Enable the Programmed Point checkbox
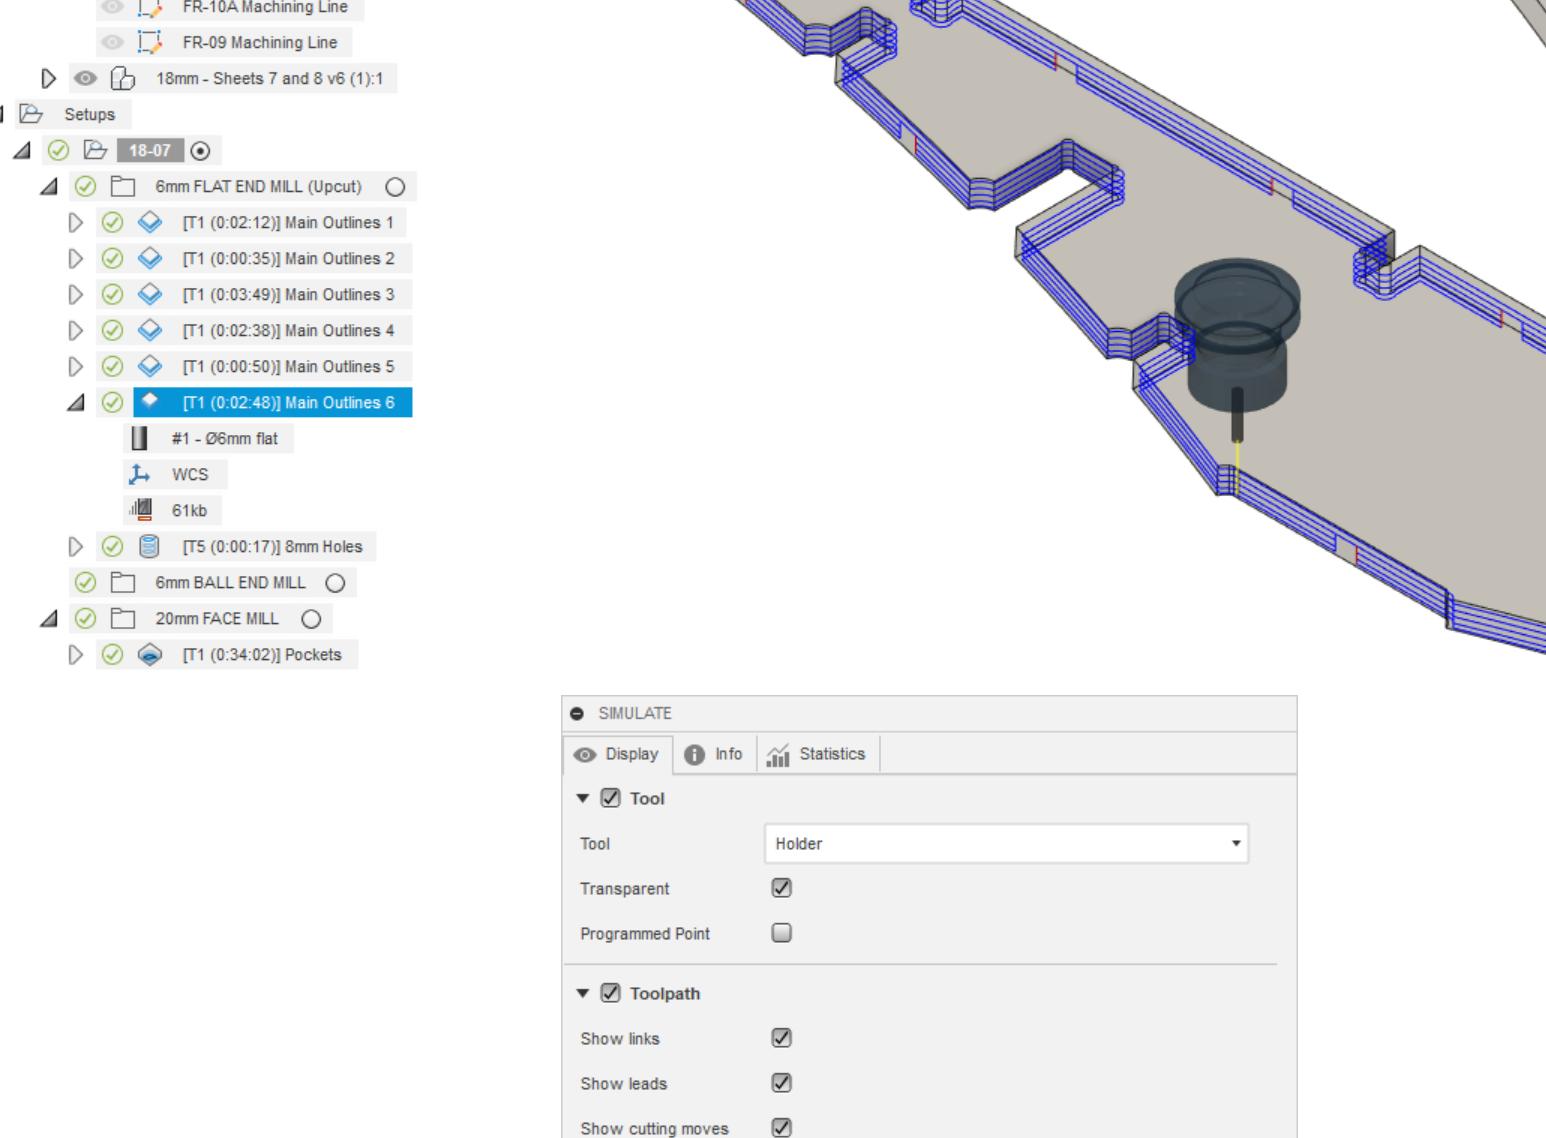 781,932
